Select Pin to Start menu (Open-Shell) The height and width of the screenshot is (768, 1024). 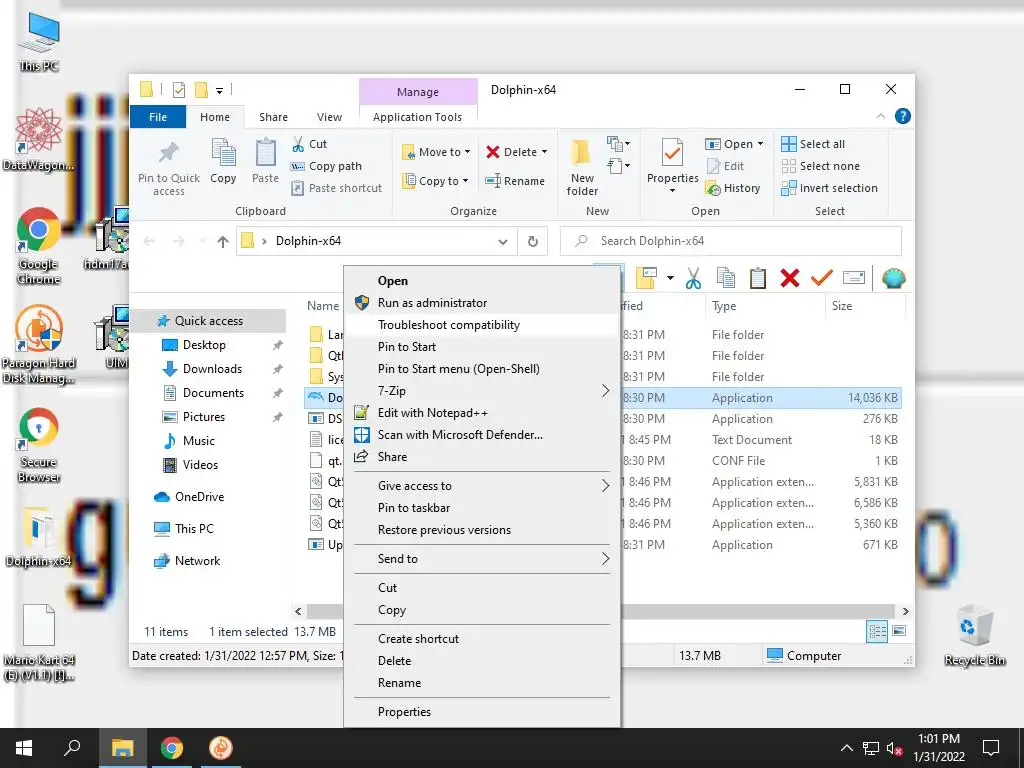point(482,369)
